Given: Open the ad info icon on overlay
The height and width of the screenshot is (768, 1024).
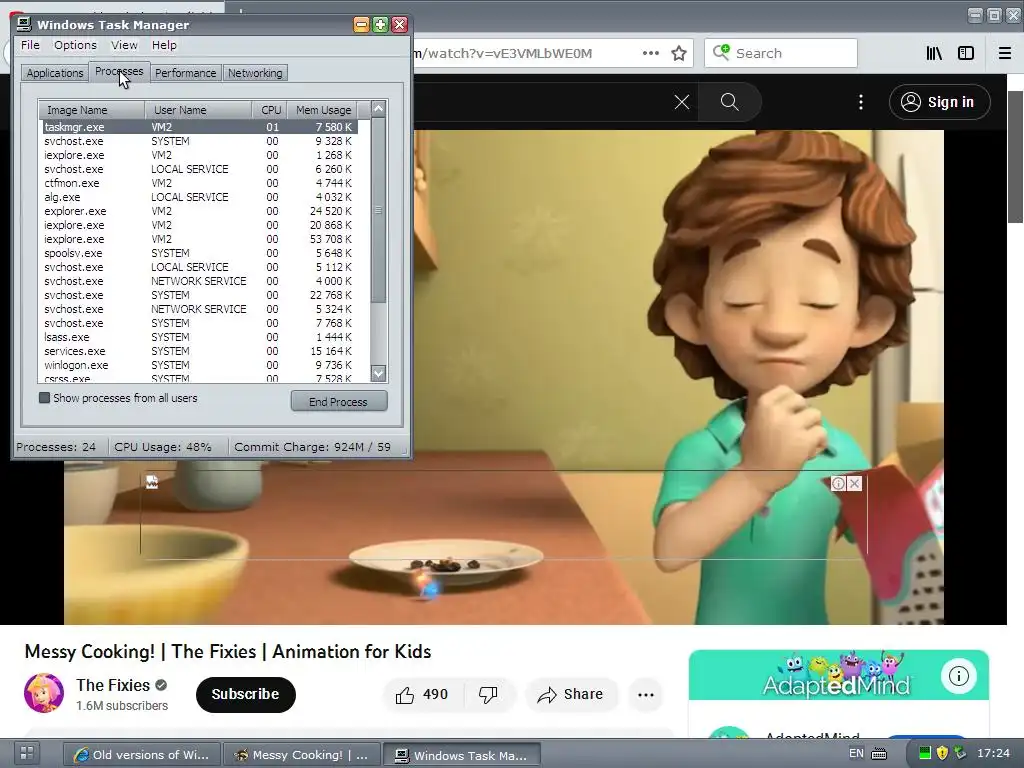Looking at the screenshot, I should pos(838,483).
